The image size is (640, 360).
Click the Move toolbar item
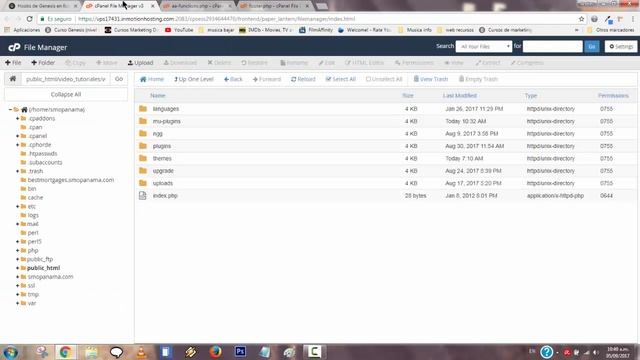click(x=107, y=63)
